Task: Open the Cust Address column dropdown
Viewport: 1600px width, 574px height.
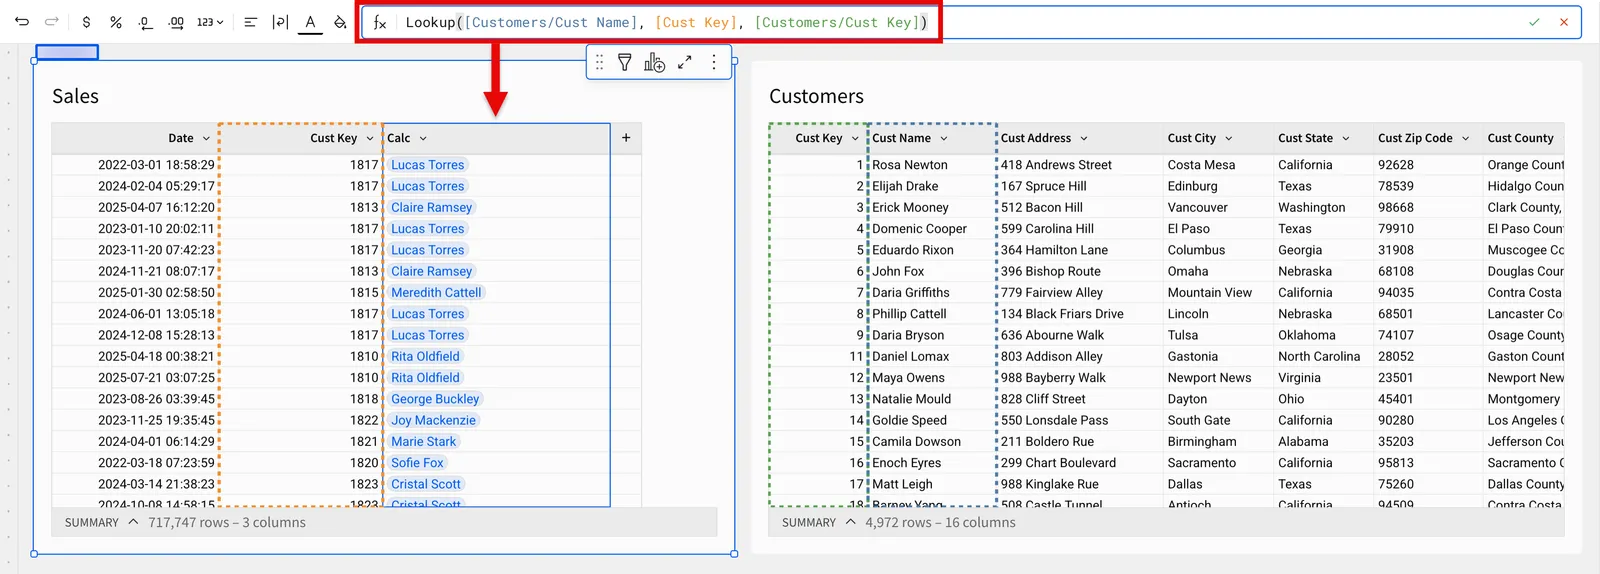Action: 1084,138
